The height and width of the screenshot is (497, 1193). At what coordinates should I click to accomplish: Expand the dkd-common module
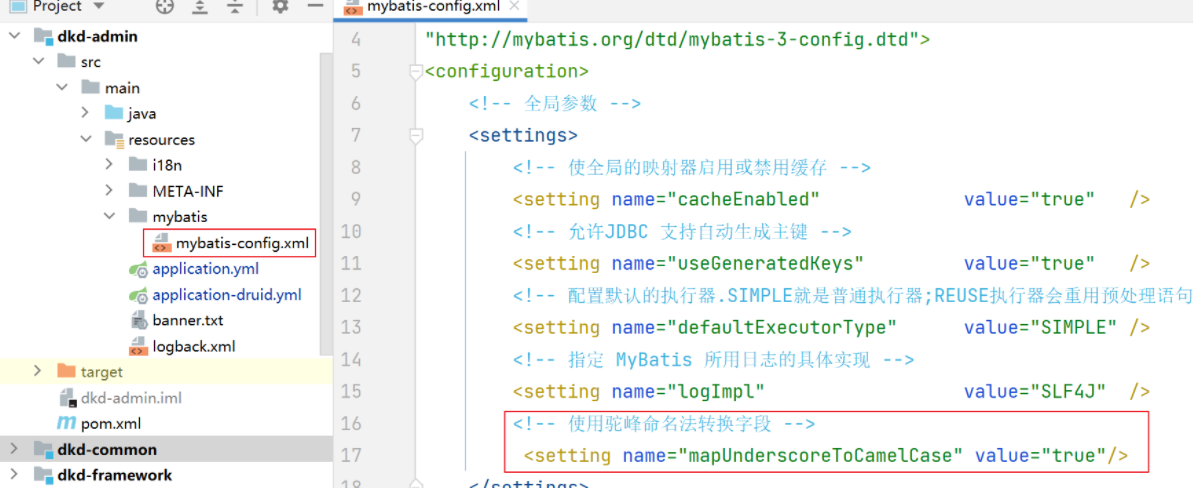[15, 449]
